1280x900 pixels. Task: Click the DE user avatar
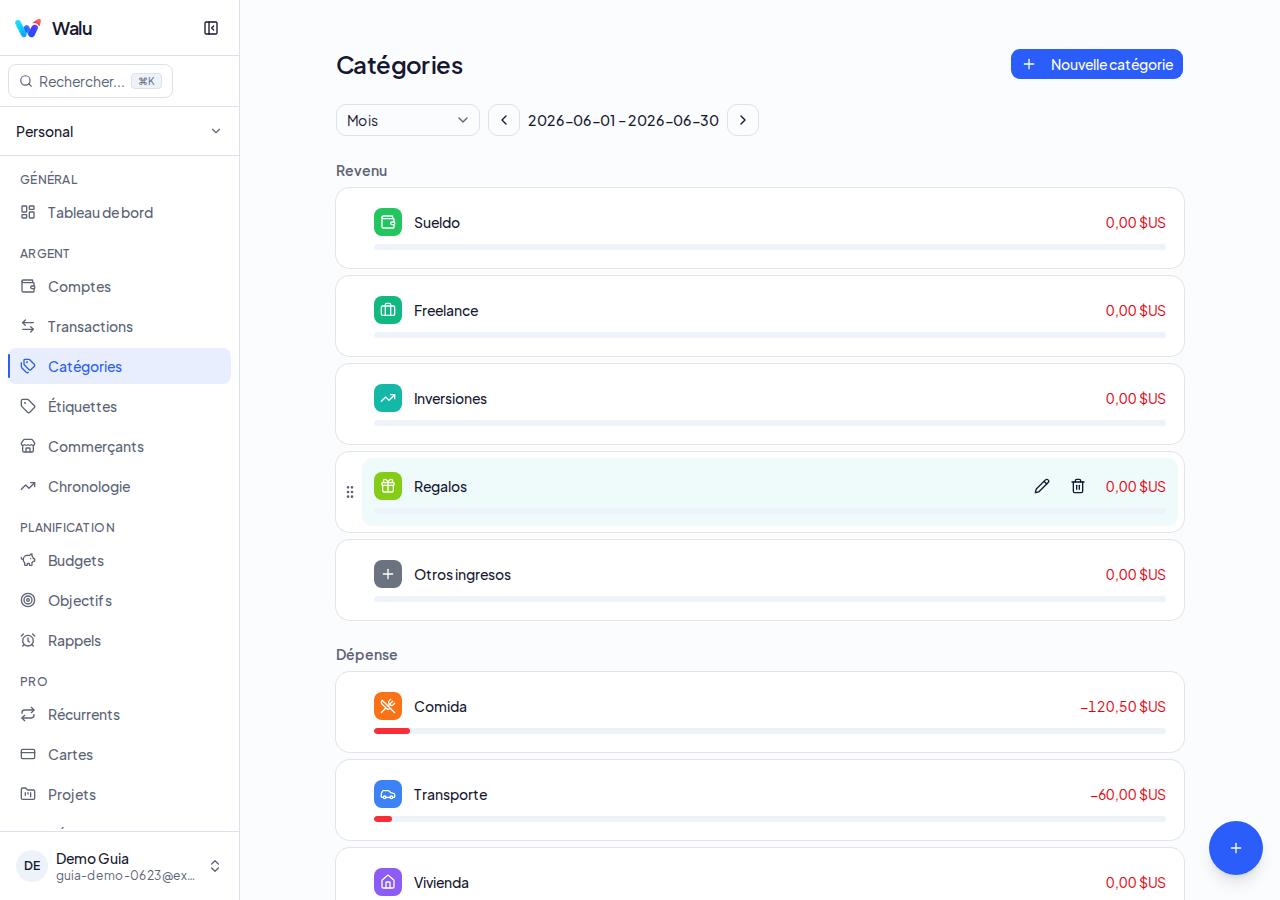point(32,866)
